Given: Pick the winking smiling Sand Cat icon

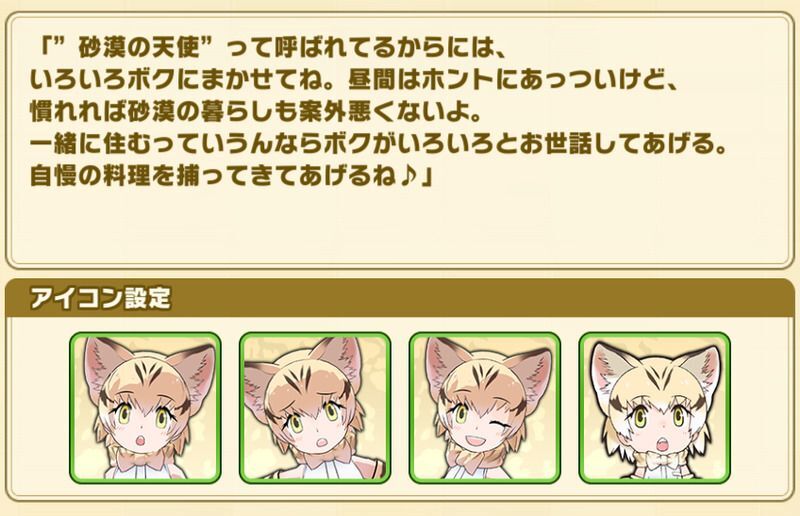Looking at the screenshot, I should 485,407.
